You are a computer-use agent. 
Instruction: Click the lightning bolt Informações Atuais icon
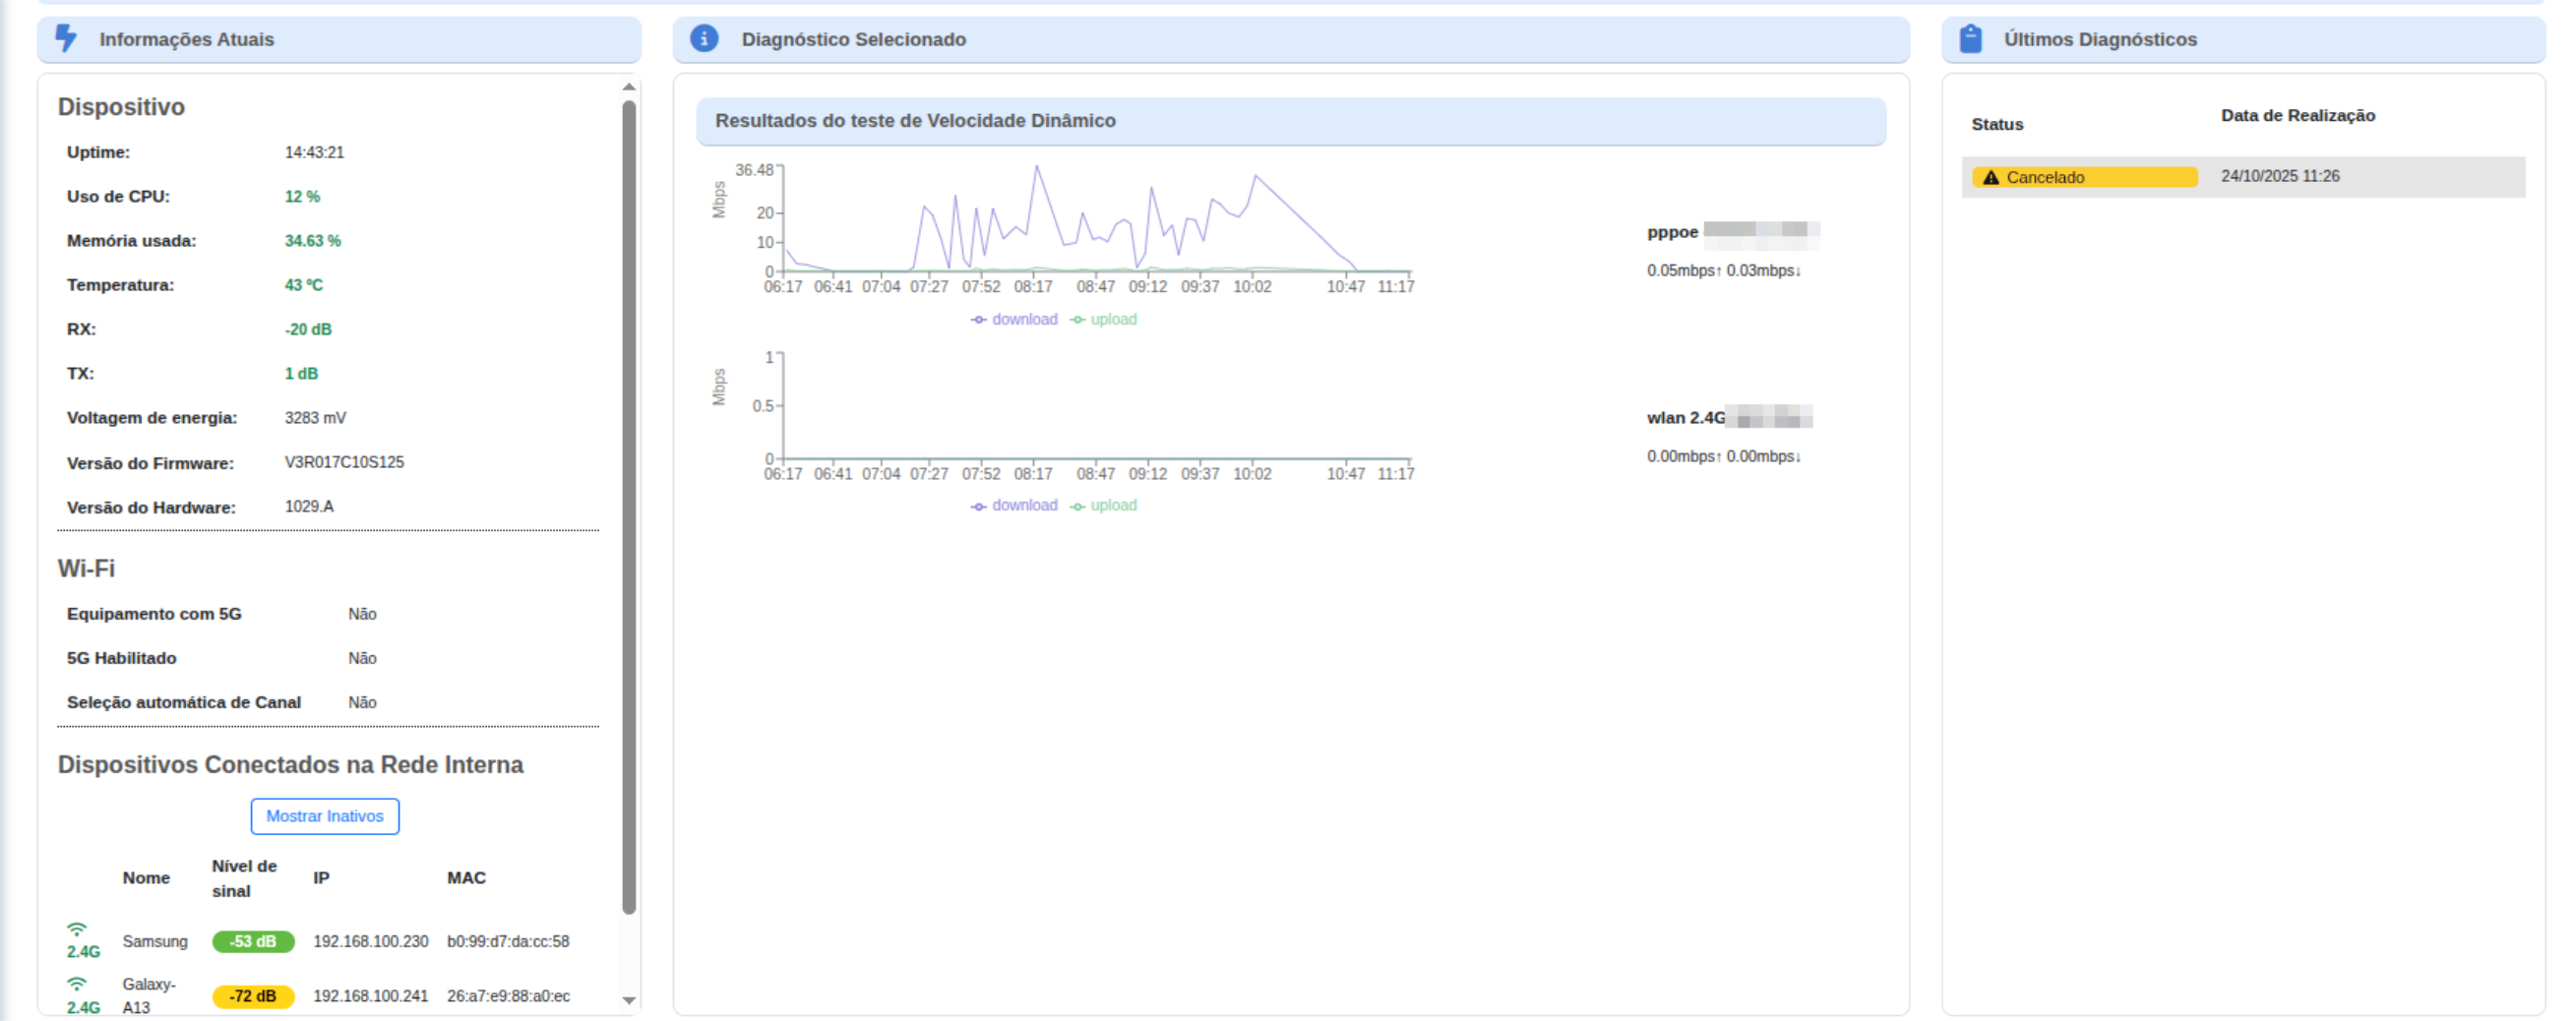pos(66,38)
